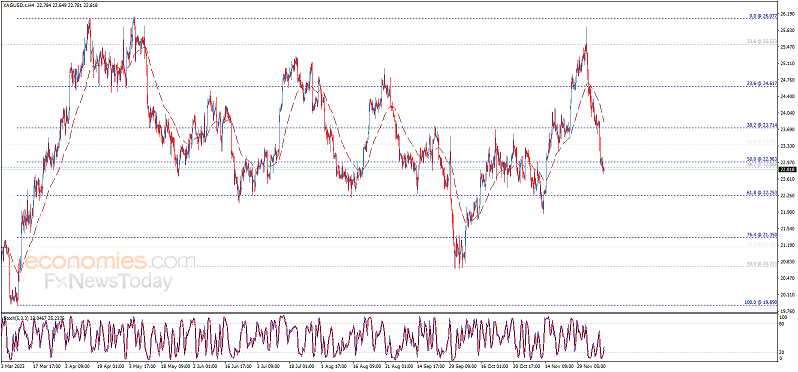The height and width of the screenshot is (372, 798).
Task: Click the 21.900 price axis value
Action: click(x=787, y=212)
